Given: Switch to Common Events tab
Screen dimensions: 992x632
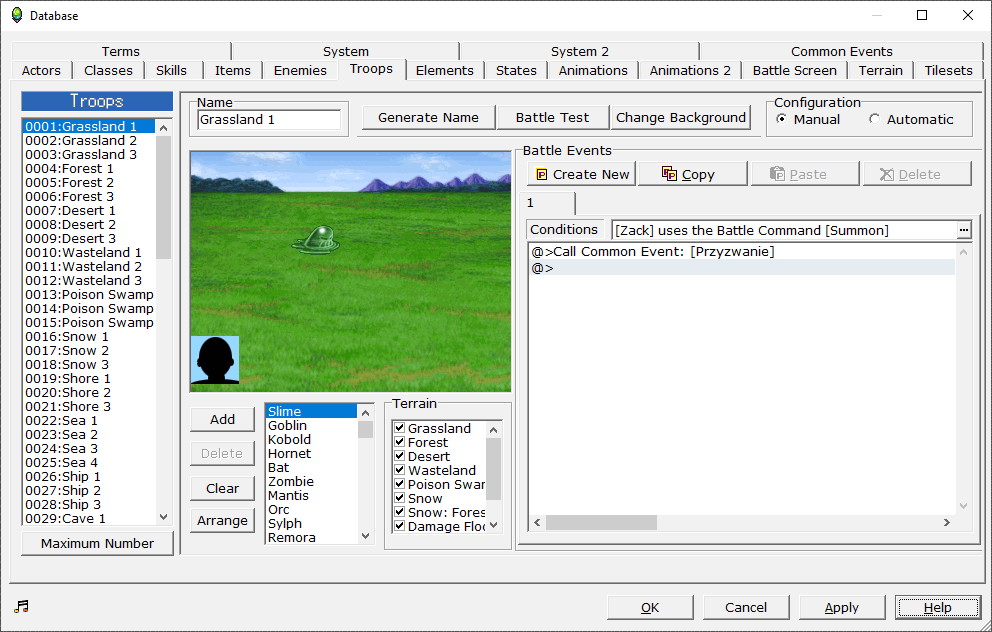Looking at the screenshot, I should pyautogui.click(x=841, y=51).
